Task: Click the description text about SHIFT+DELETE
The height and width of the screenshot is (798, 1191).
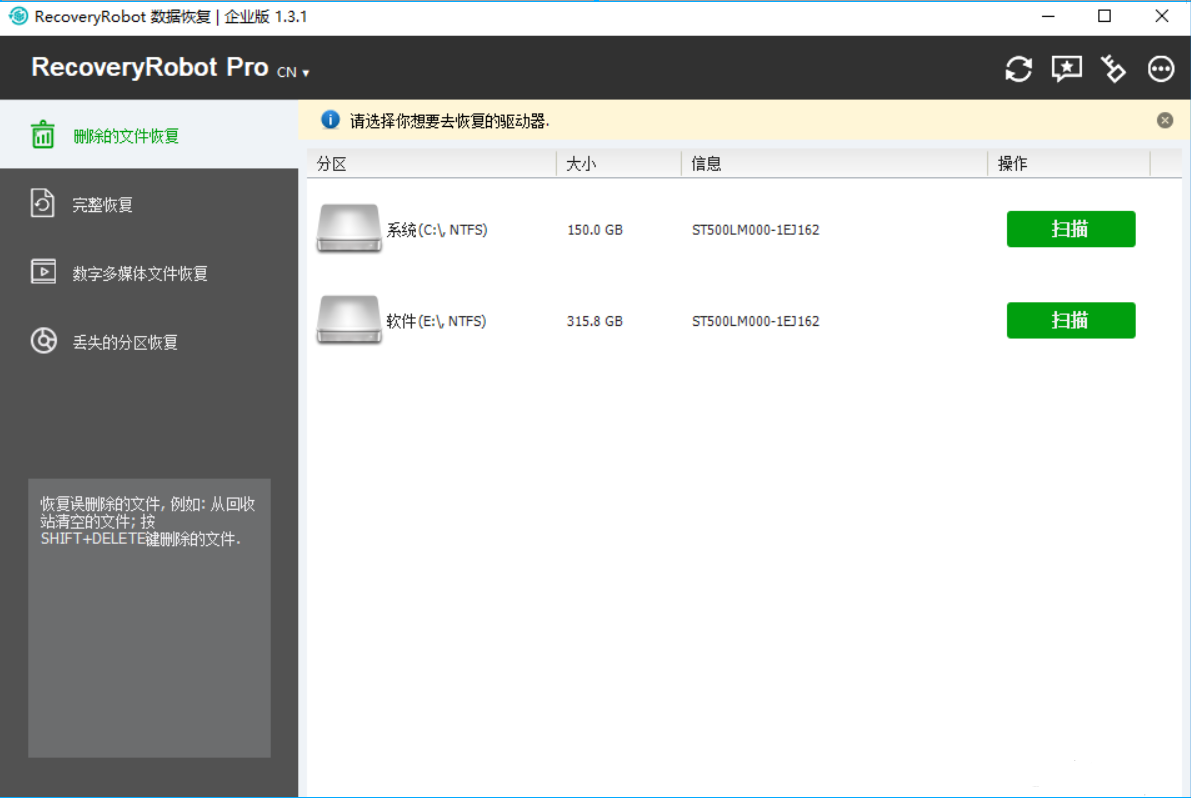Action: pos(147,522)
